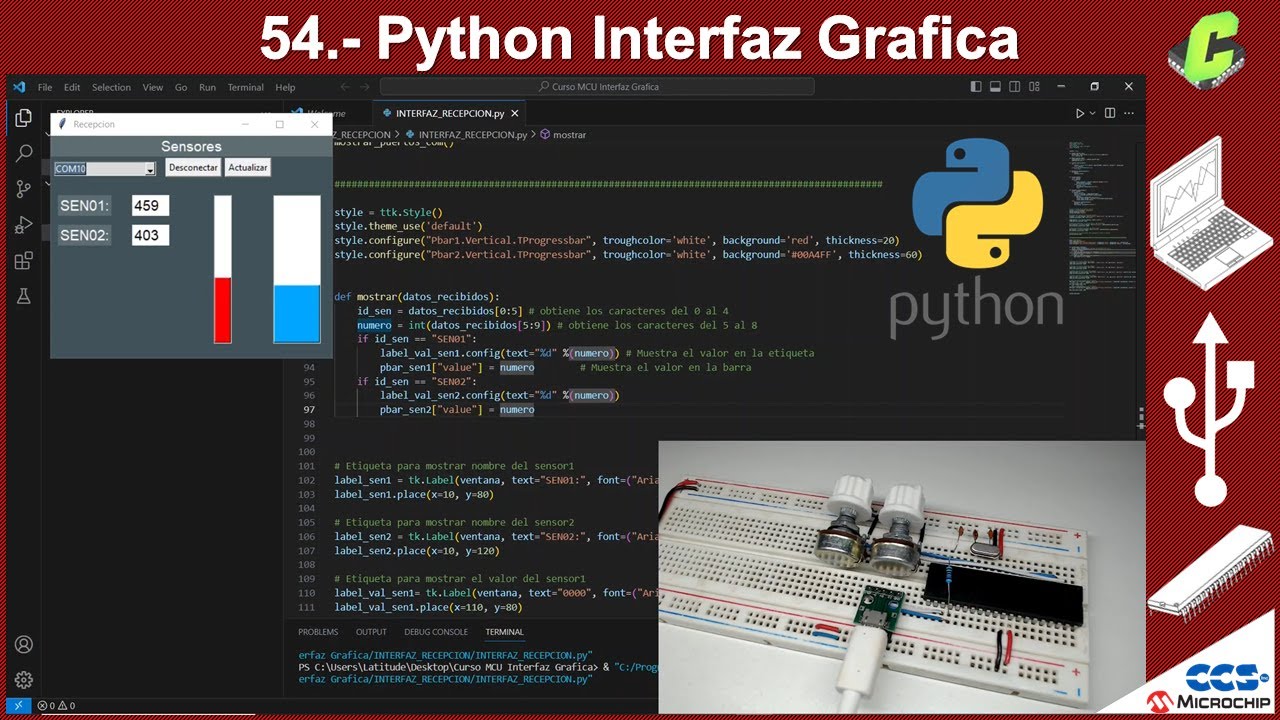The width and height of the screenshot is (1280, 720).
Task: Open the Explorer view in the activity bar
Action: tap(24, 118)
